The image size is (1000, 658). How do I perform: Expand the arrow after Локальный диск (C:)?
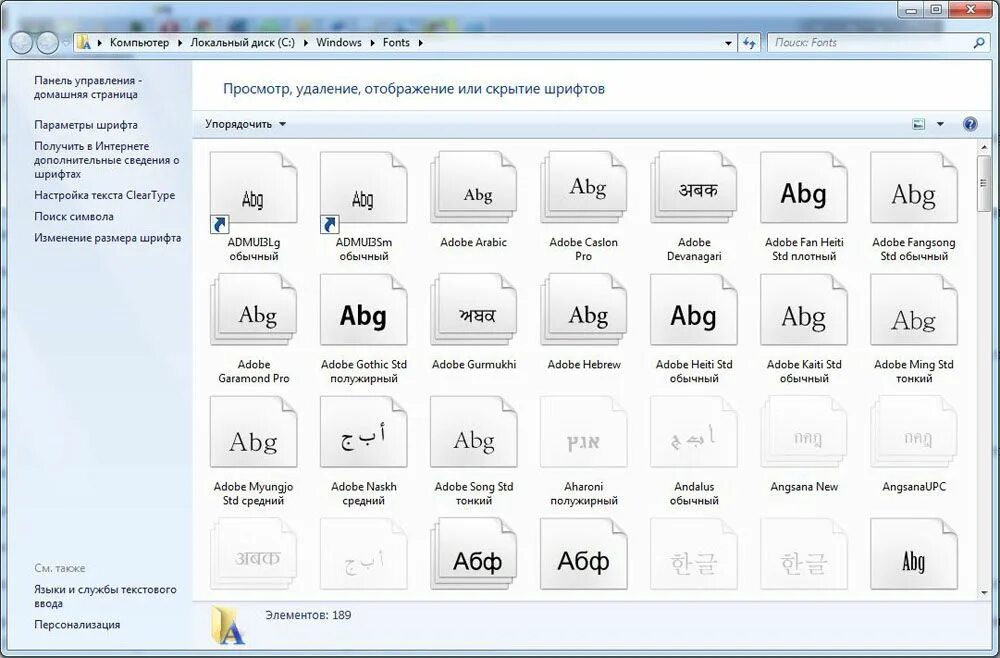coord(305,43)
